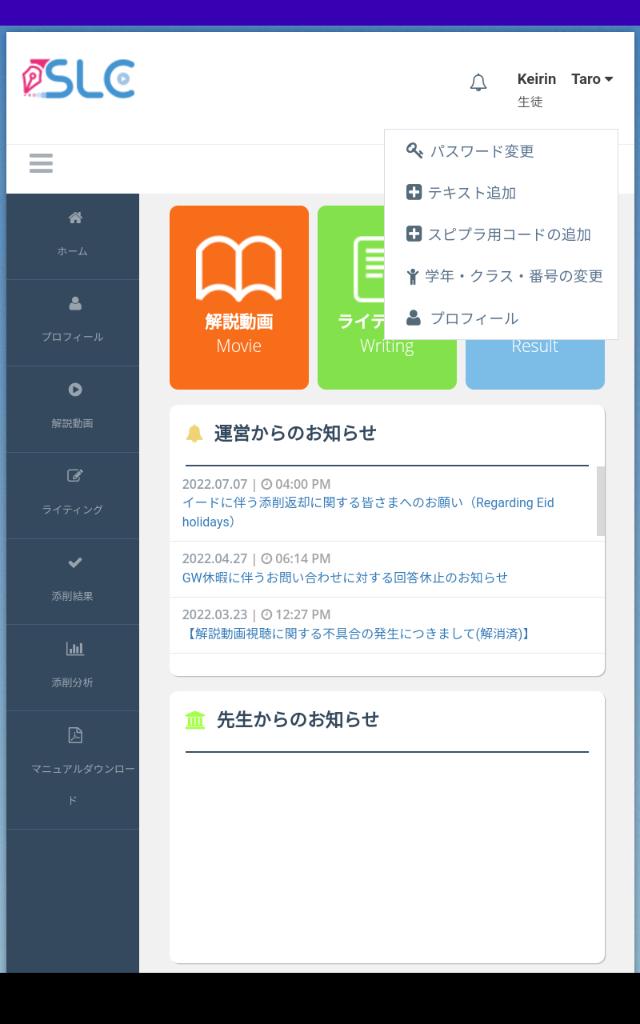Click the 2022.04.27 06:14 PM timestamp
This screenshot has width=640, height=1024.
click(x=256, y=559)
